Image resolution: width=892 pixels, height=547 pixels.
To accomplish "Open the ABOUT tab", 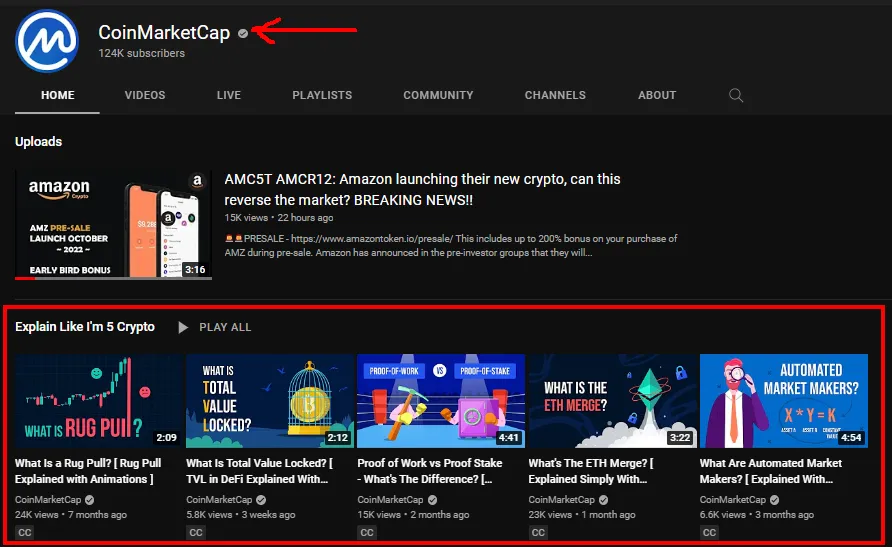I will click(657, 96).
